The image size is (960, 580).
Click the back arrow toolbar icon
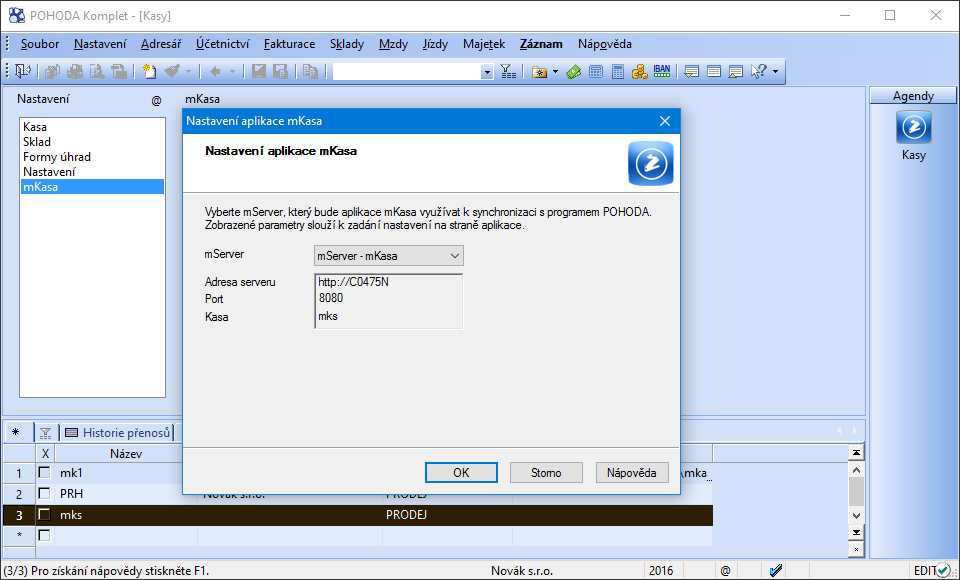tap(215, 72)
